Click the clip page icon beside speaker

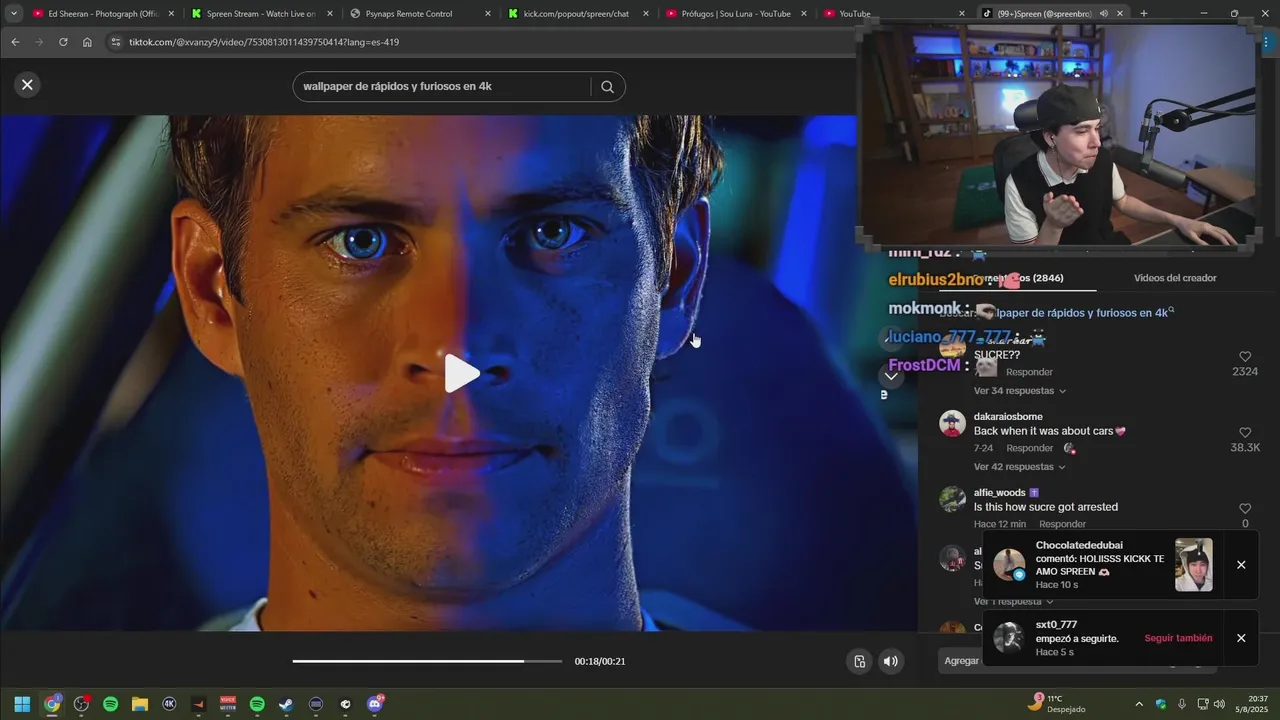click(859, 661)
